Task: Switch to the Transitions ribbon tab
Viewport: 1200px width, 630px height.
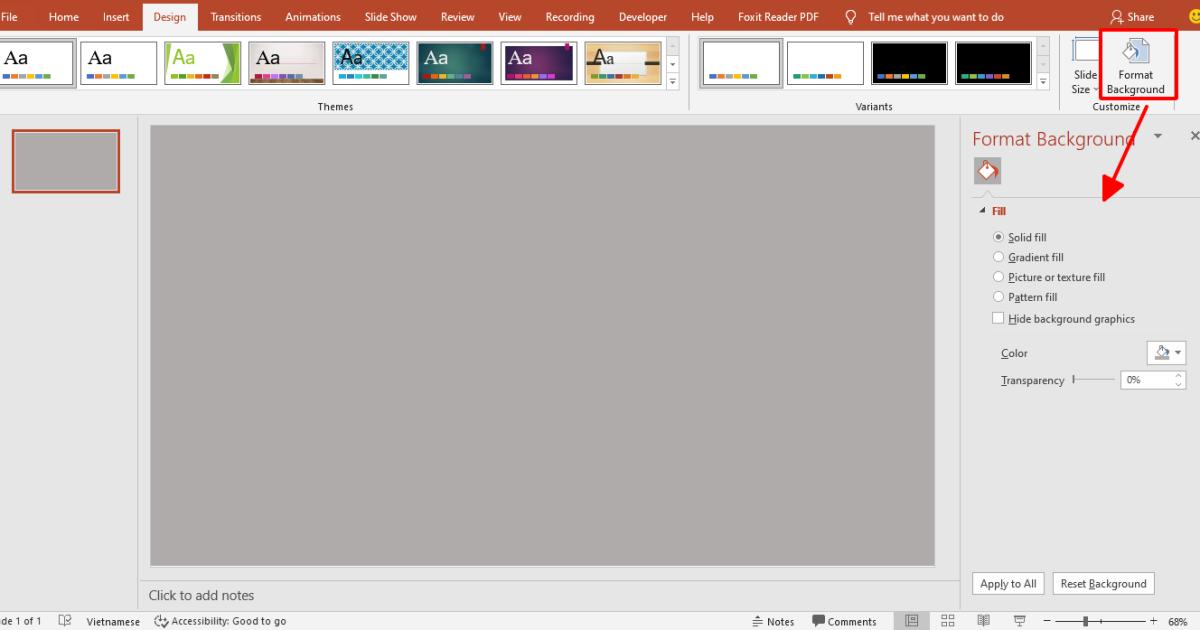Action: click(235, 16)
